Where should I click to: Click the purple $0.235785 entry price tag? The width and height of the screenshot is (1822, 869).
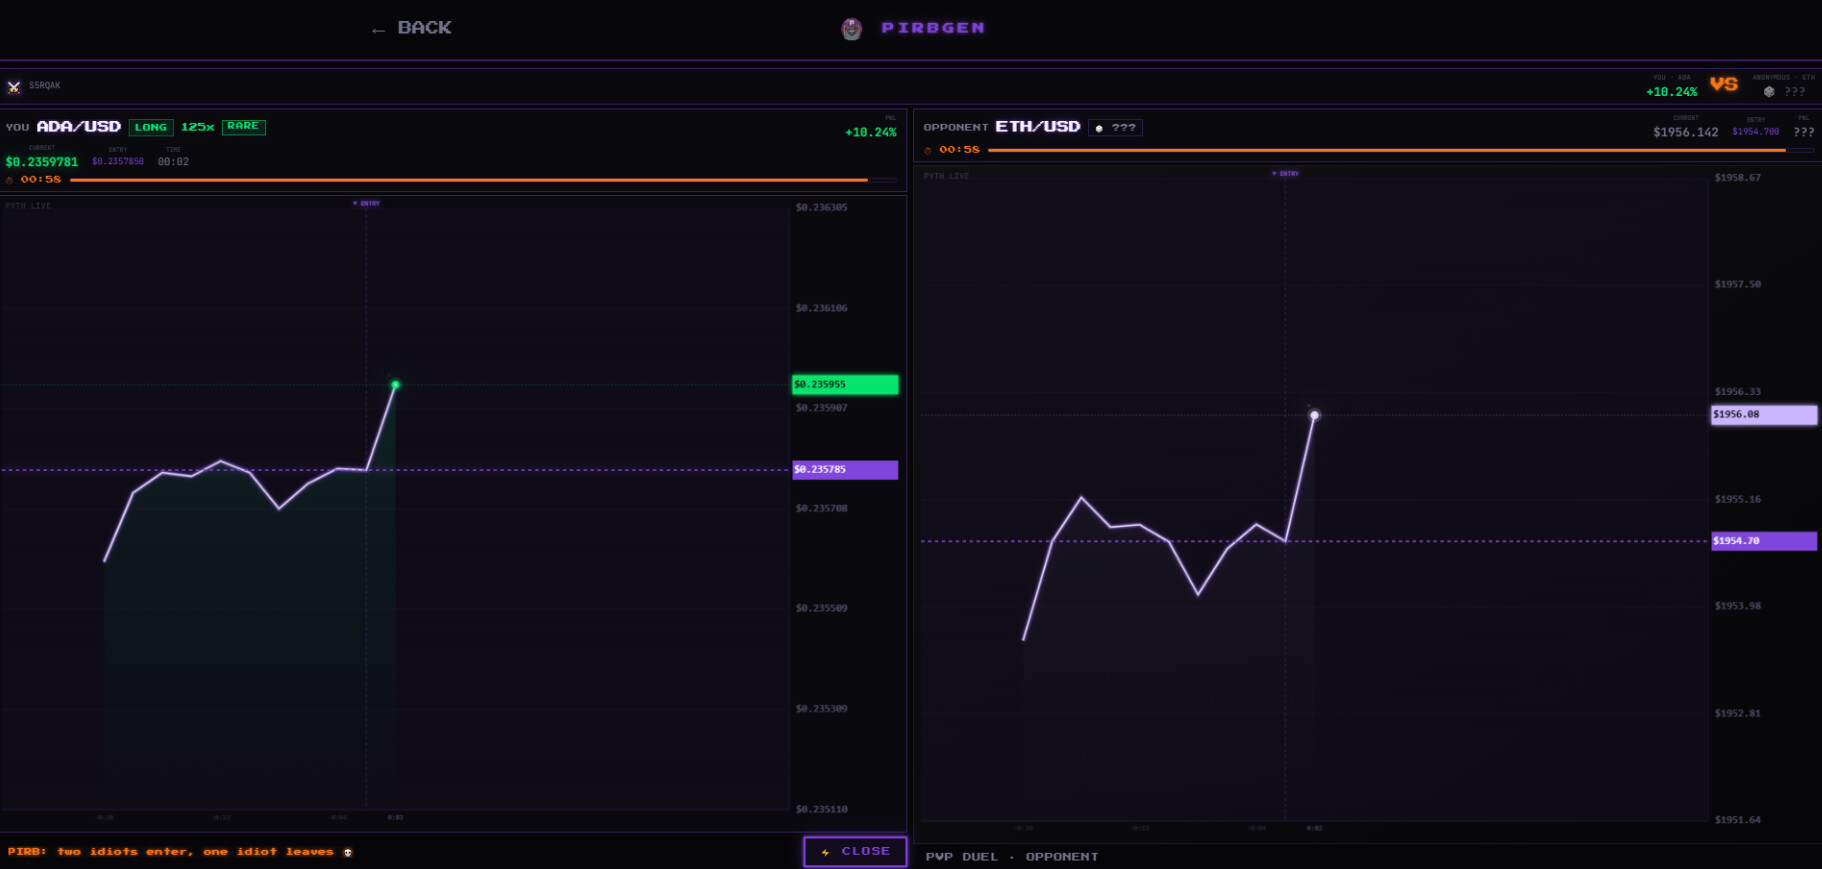845,470
